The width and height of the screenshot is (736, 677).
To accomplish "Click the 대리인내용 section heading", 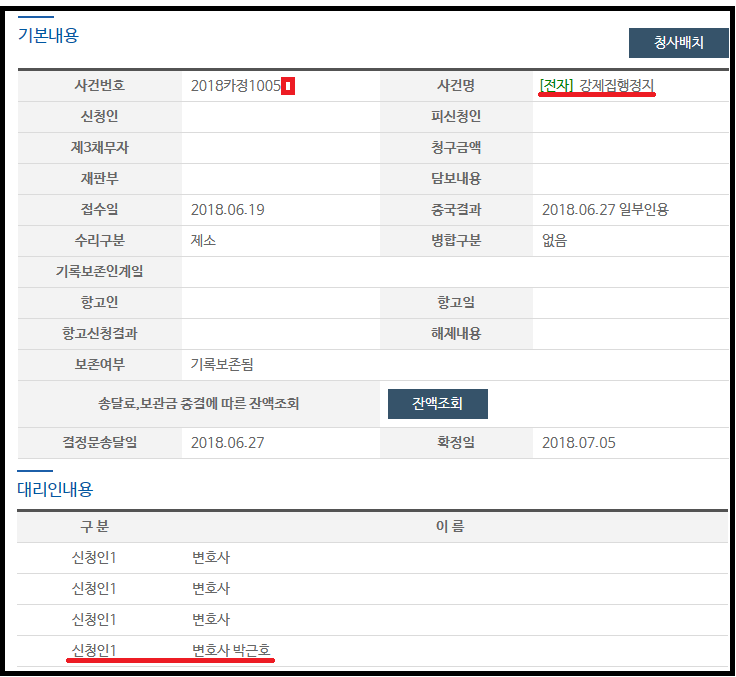I will click(x=55, y=489).
